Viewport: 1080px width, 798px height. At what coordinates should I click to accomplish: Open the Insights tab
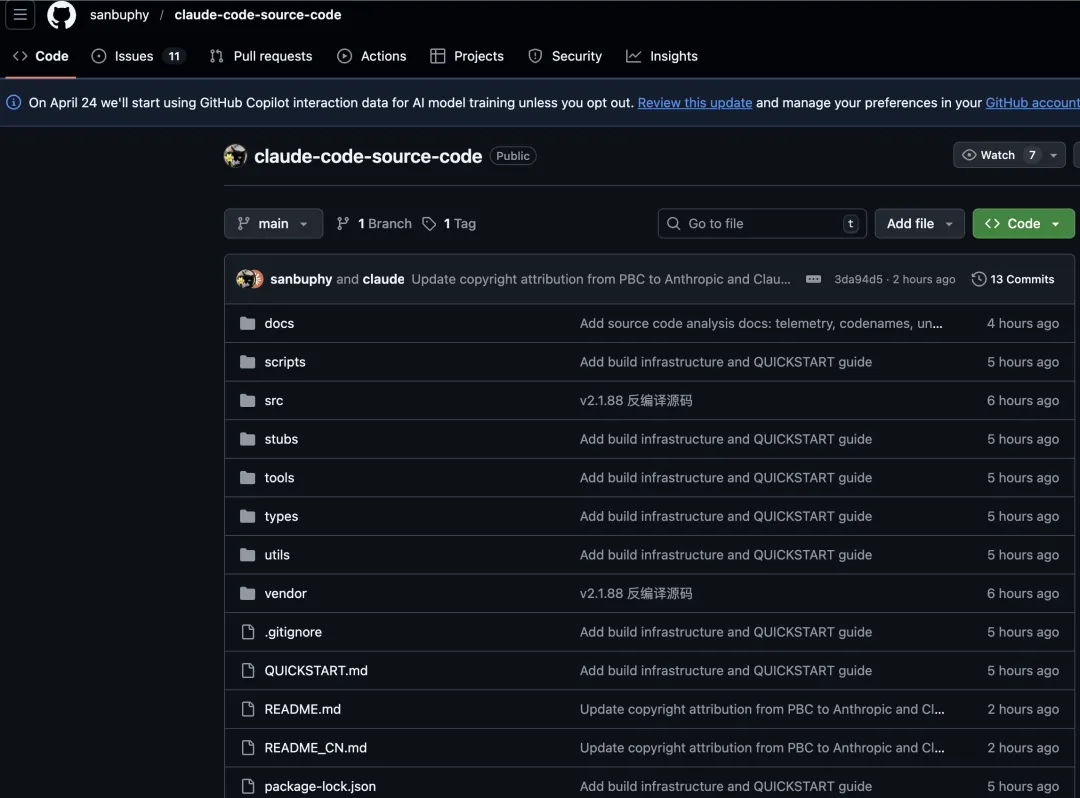tap(662, 56)
